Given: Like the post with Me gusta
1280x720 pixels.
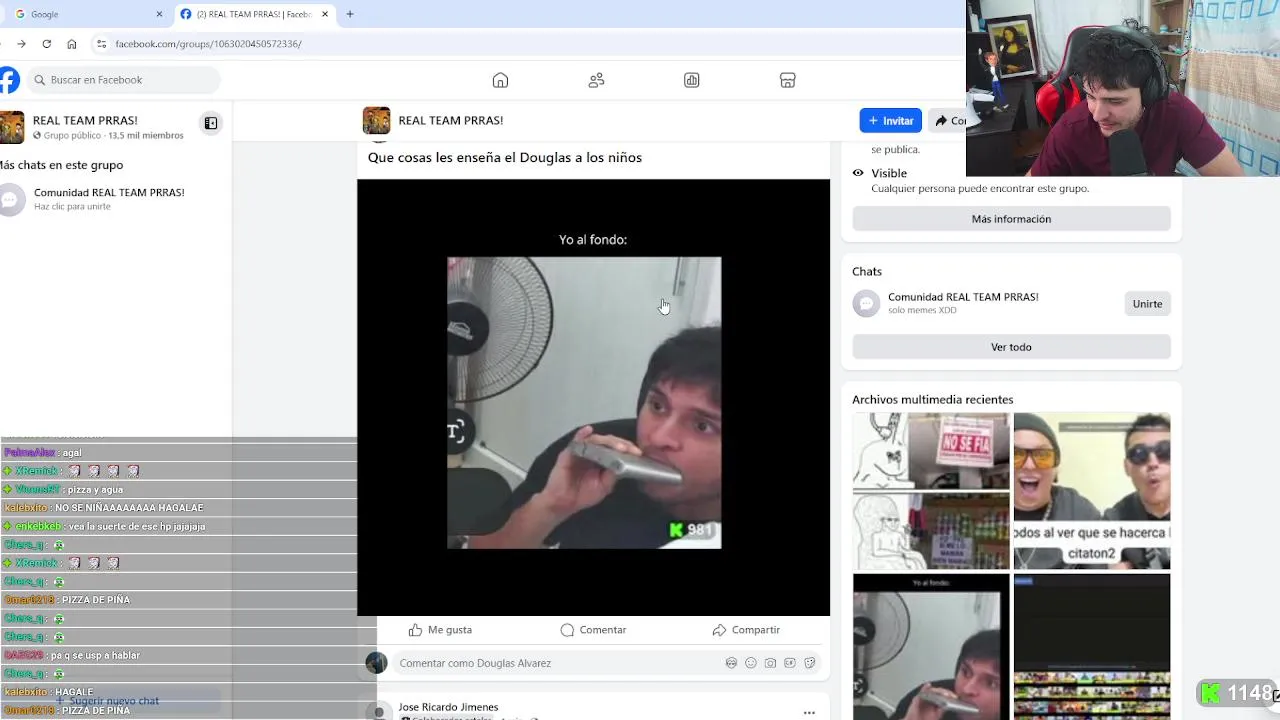Looking at the screenshot, I should [440, 630].
